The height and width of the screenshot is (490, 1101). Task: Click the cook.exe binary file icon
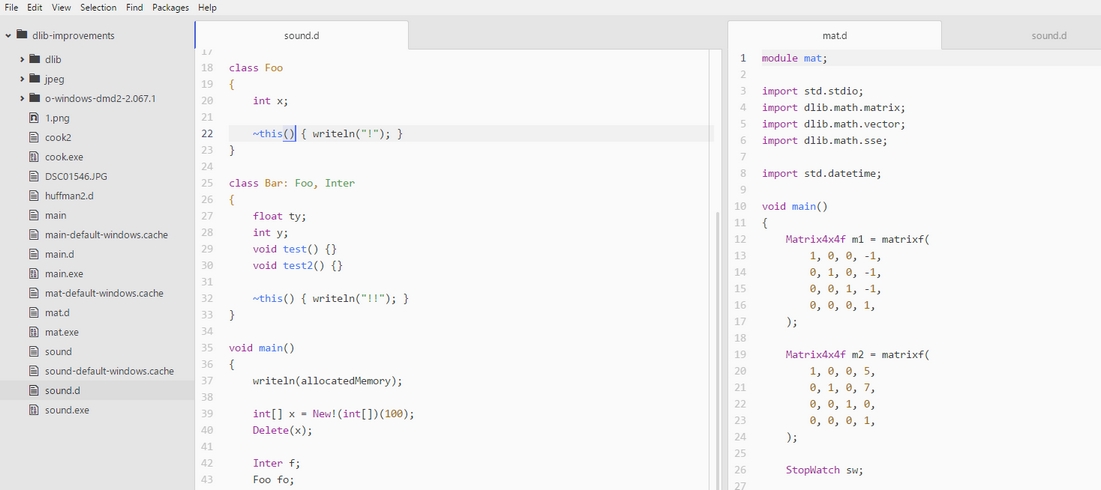pyautogui.click(x=34, y=157)
